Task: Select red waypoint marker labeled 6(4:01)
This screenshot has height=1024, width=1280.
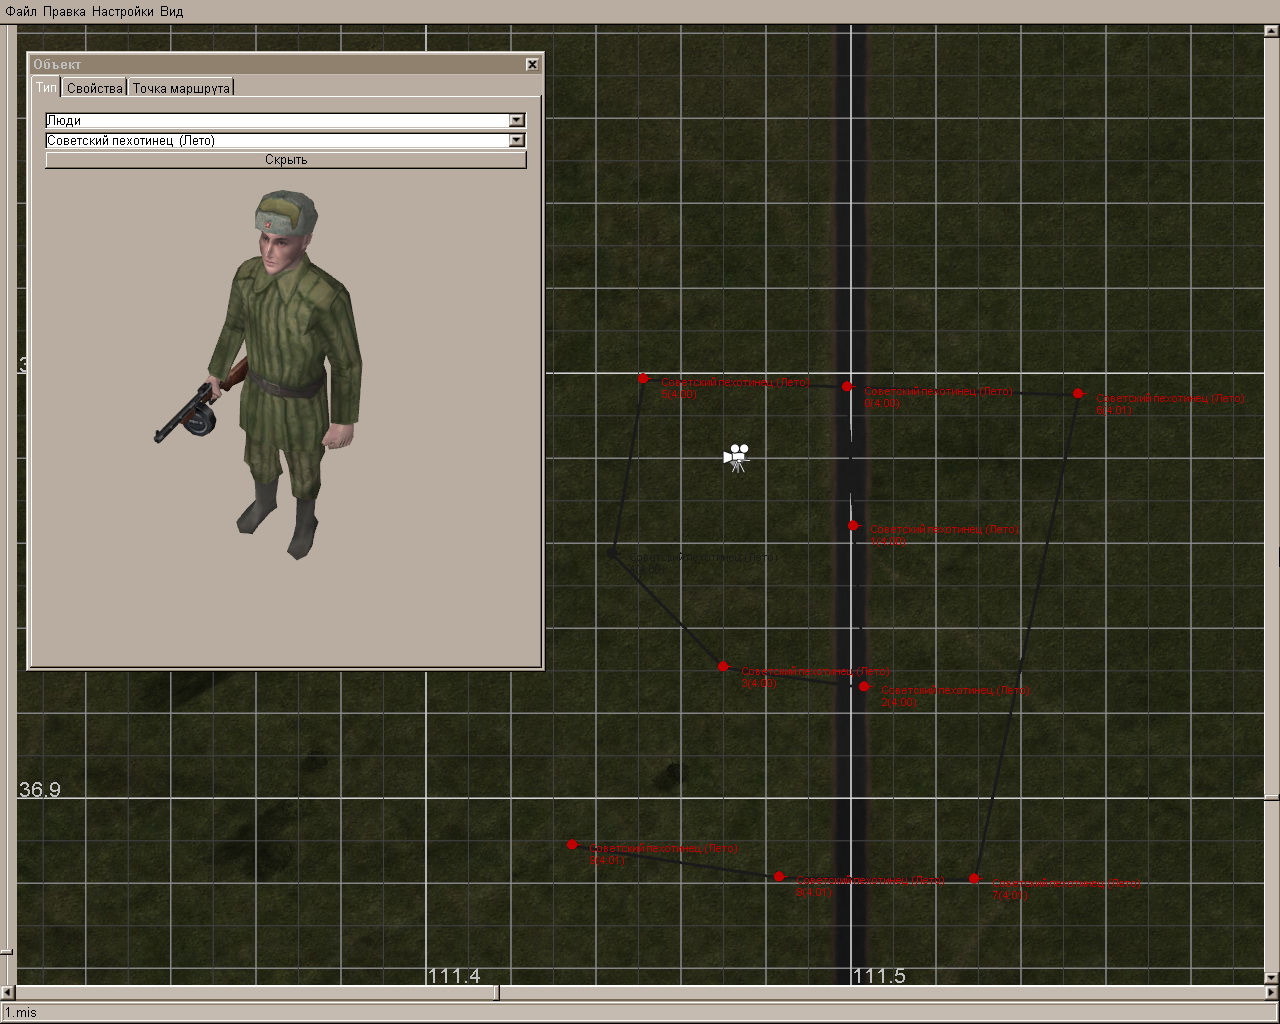Action: click(1078, 394)
